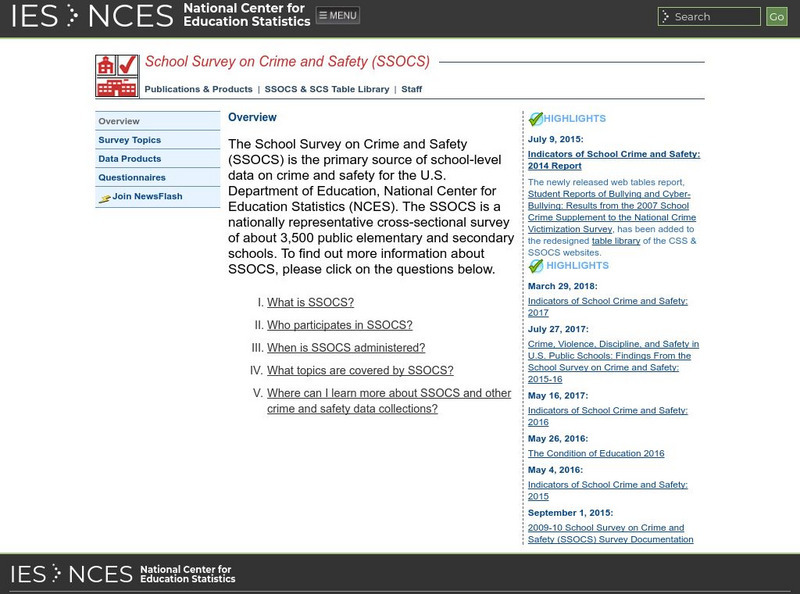Open 'Where can I learn more about SSOCS' link

389,401
